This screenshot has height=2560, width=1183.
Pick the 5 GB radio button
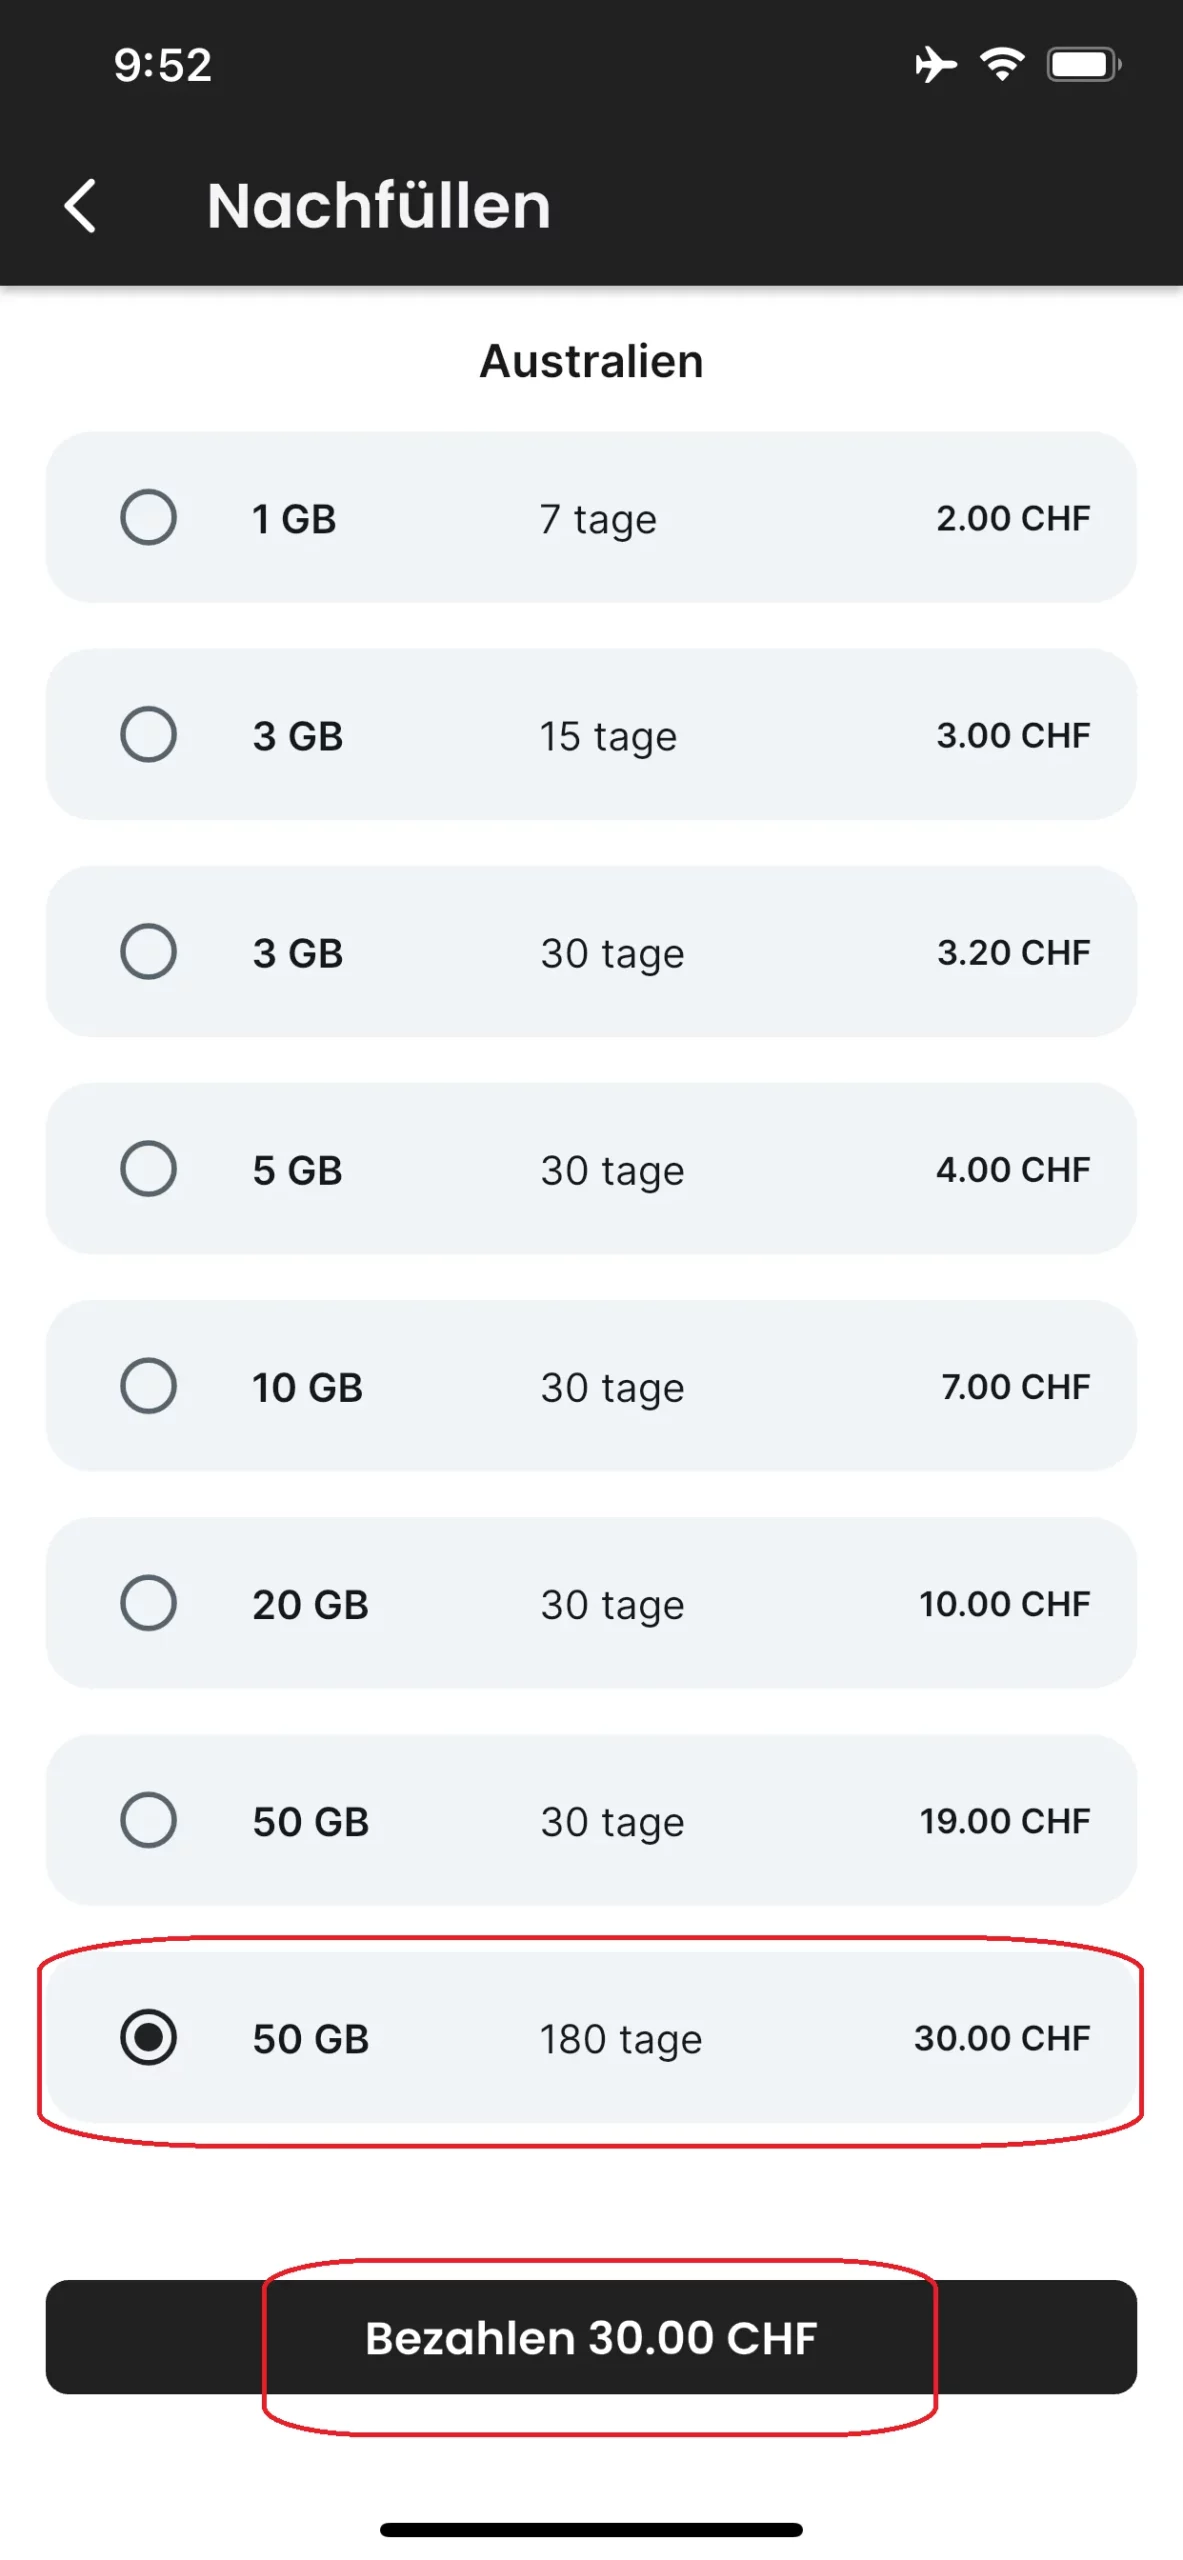(x=148, y=1168)
